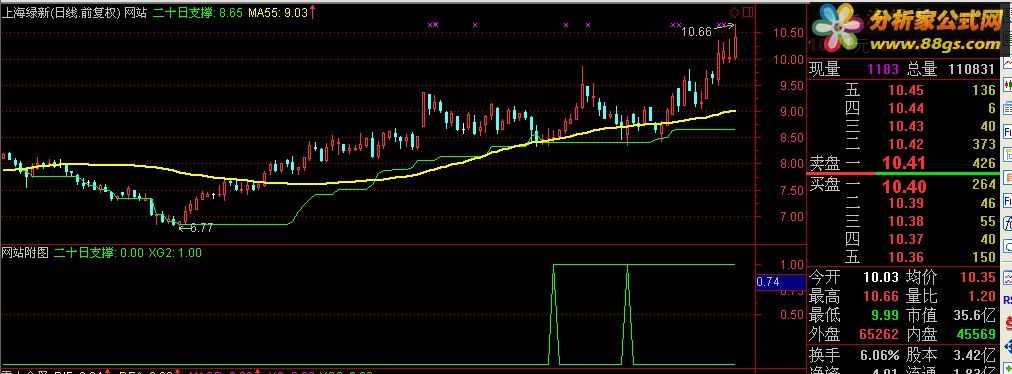The image size is (1012, 374).
Task: Click sell-four price 10.44
Action: pyautogui.click(x=906, y=109)
